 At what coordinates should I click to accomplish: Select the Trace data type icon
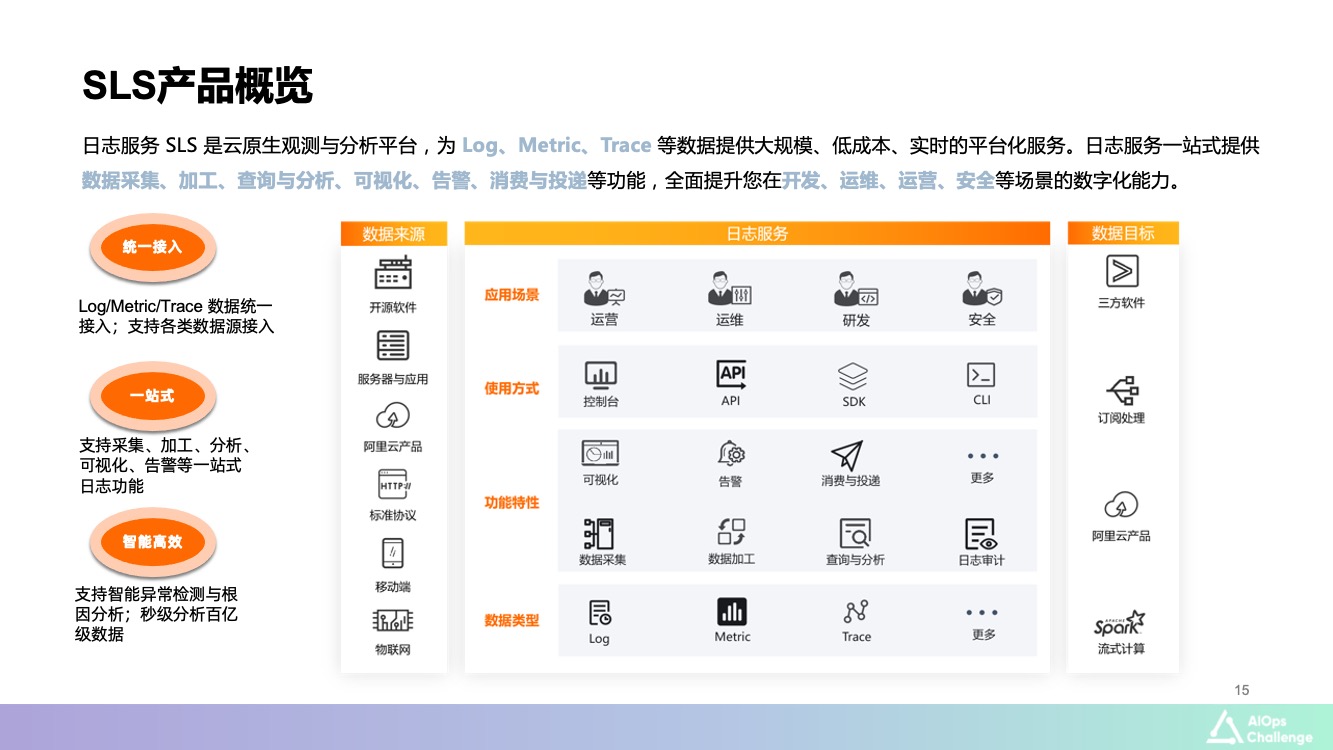point(856,611)
